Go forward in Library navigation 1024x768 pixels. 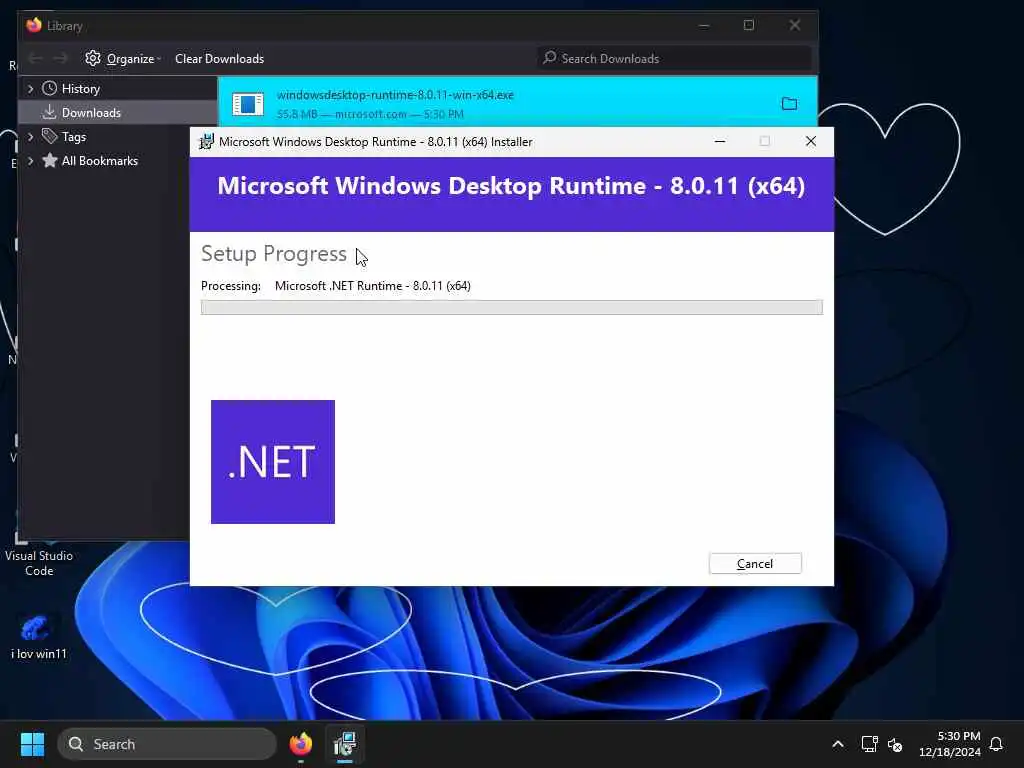click(x=60, y=58)
